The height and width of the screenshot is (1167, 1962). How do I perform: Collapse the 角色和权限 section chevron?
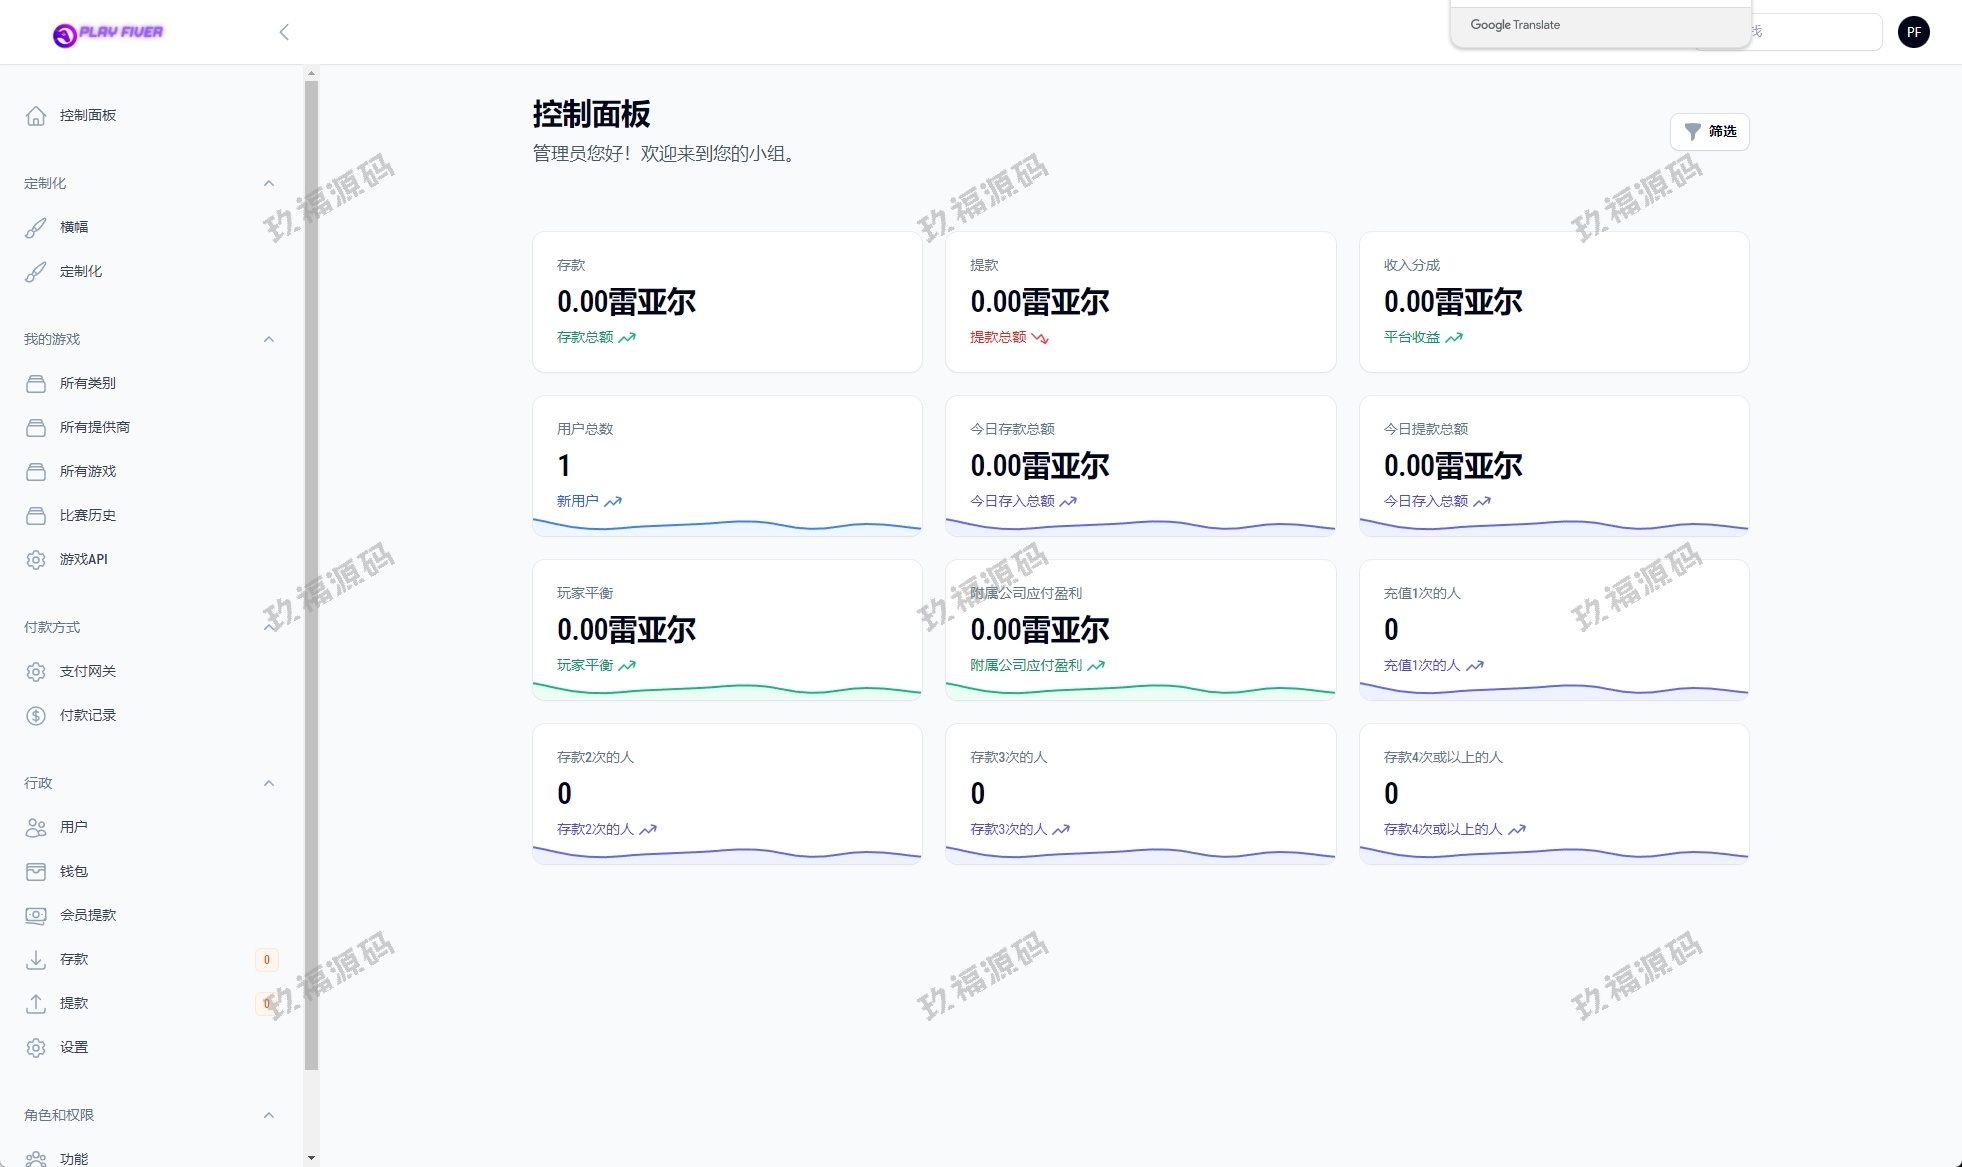coord(268,1115)
